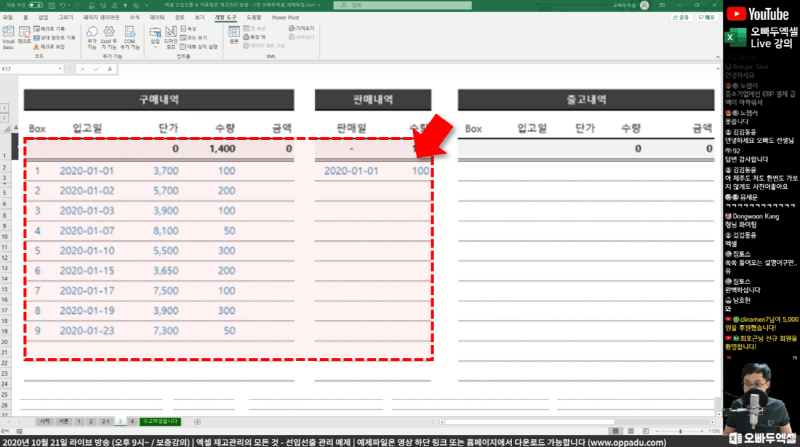800x447 pixels.
Task: Open the Visual Basic editor
Action: [x=8, y=37]
